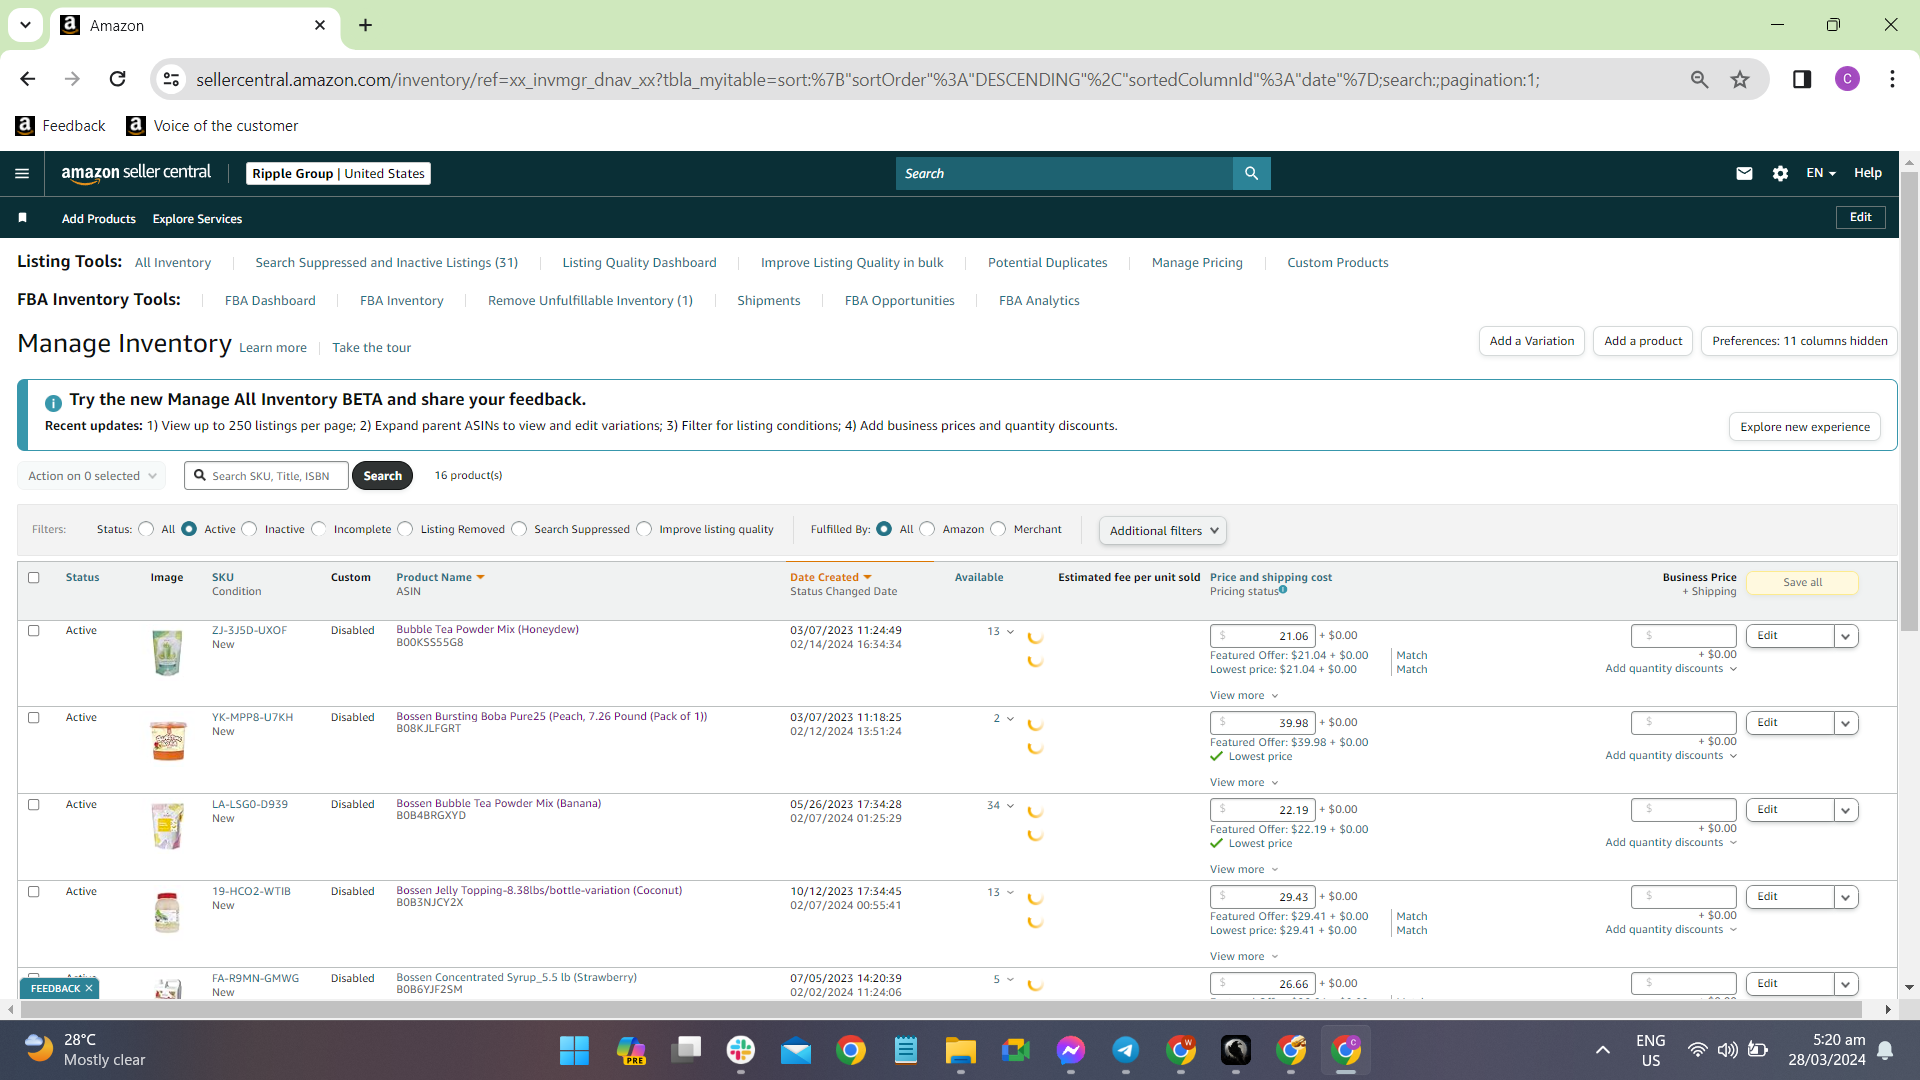Open Messenger from the taskbar

(x=1071, y=1050)
